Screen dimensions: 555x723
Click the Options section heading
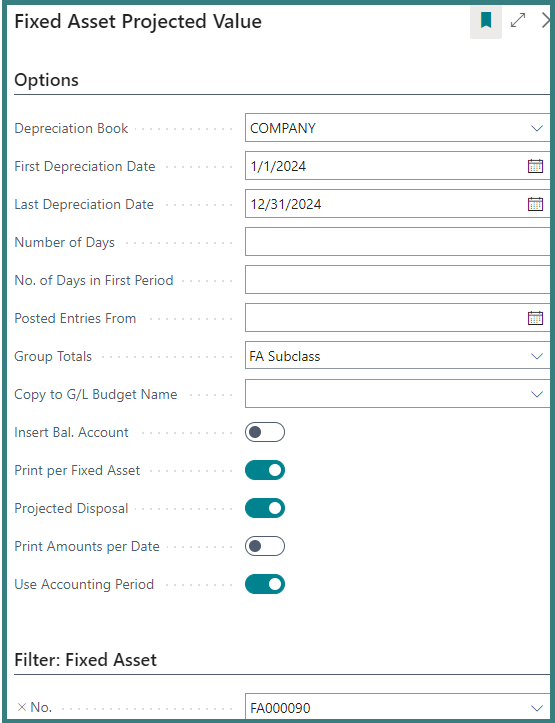[47, 80]
